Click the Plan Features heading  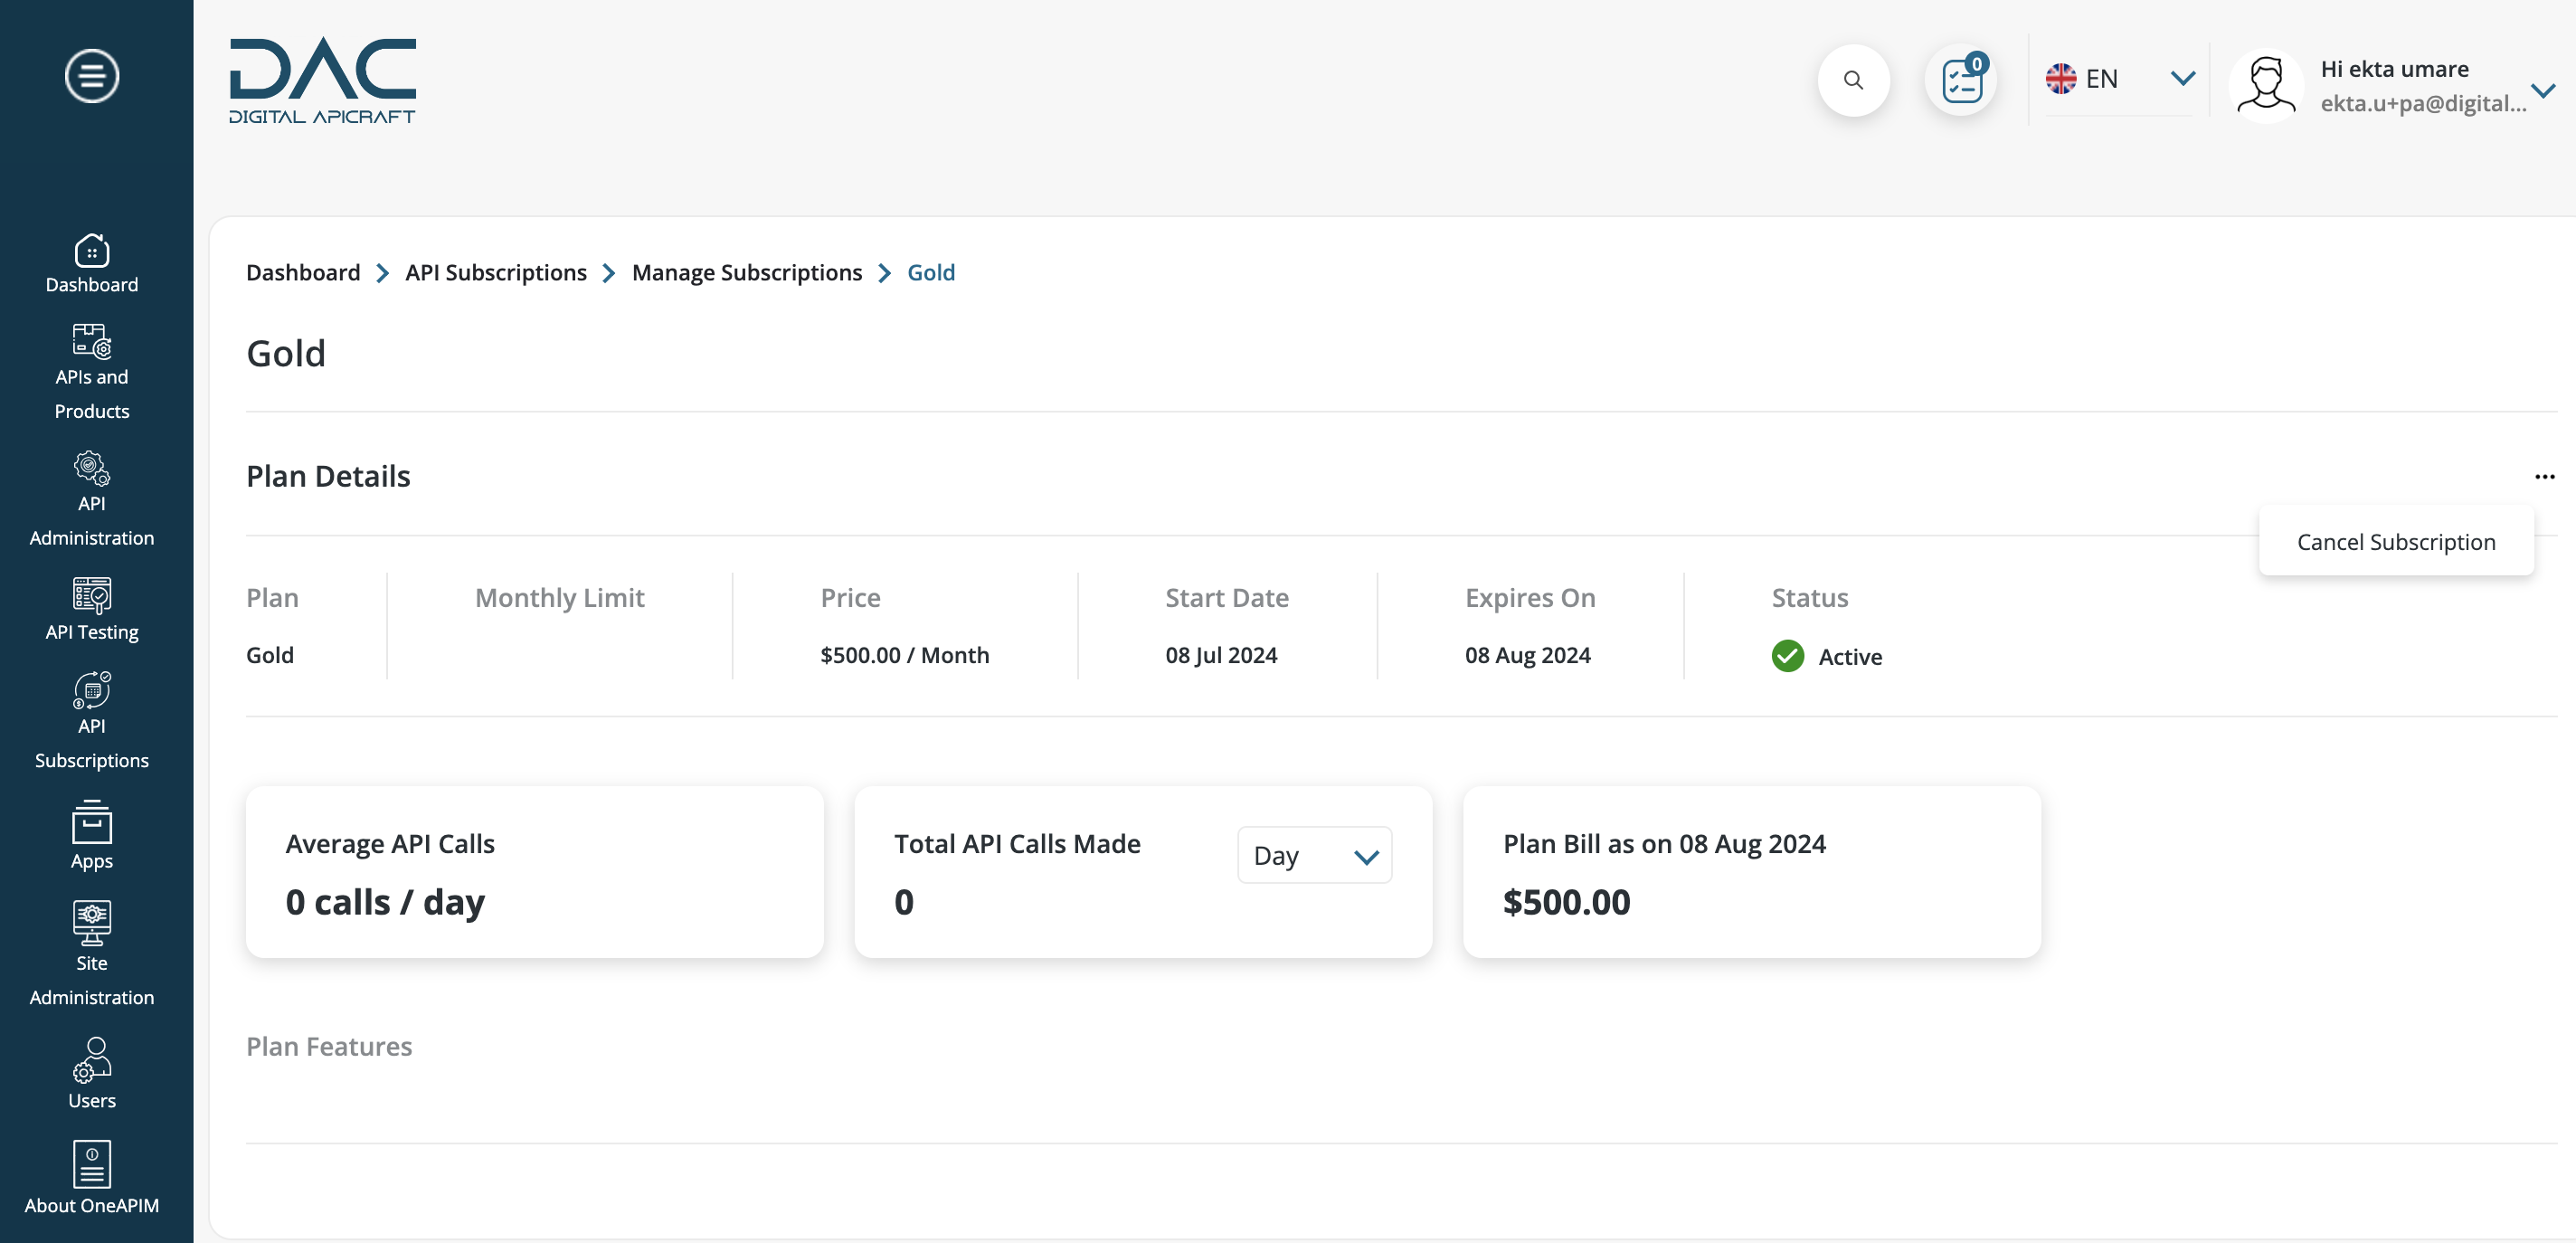[x=329, y=1046]
